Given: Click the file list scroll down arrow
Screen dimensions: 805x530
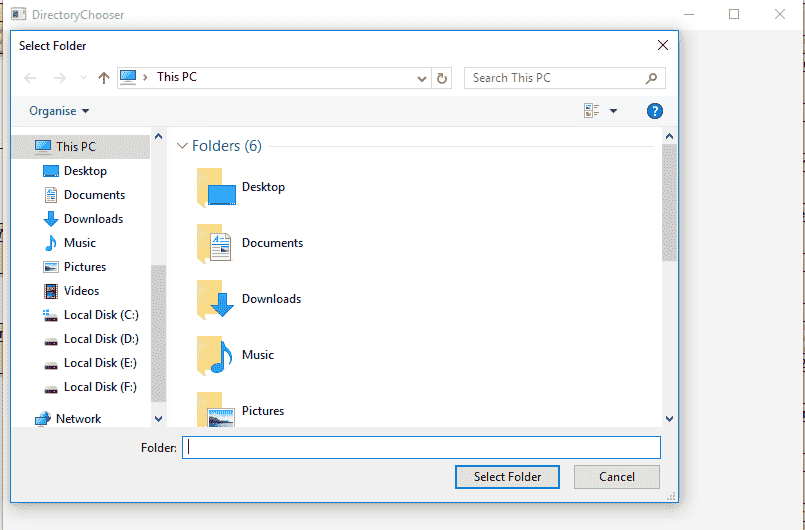Looking at the screenshot, I should coord(669,419).
